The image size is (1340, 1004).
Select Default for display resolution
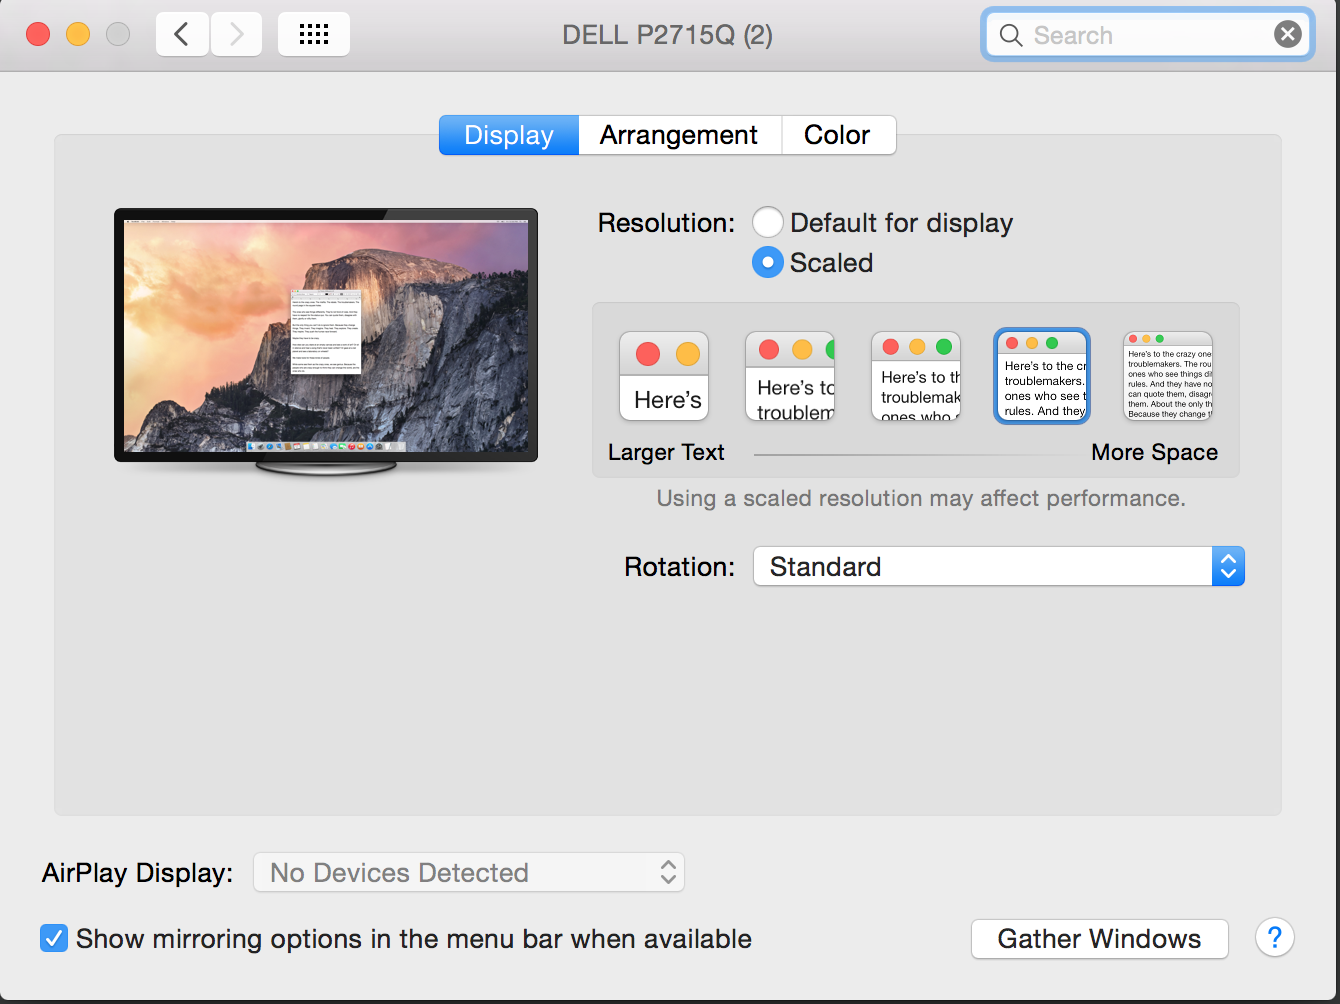pos(767,222)
